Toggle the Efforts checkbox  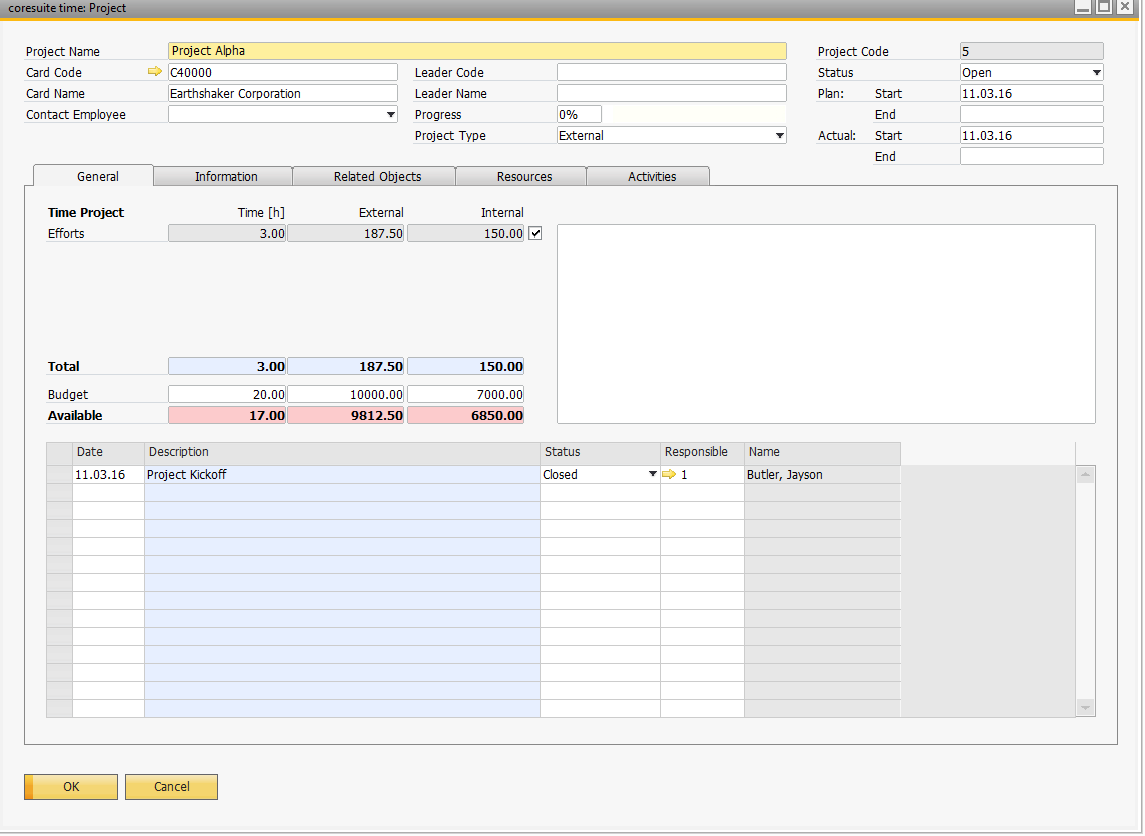(535, 233)
